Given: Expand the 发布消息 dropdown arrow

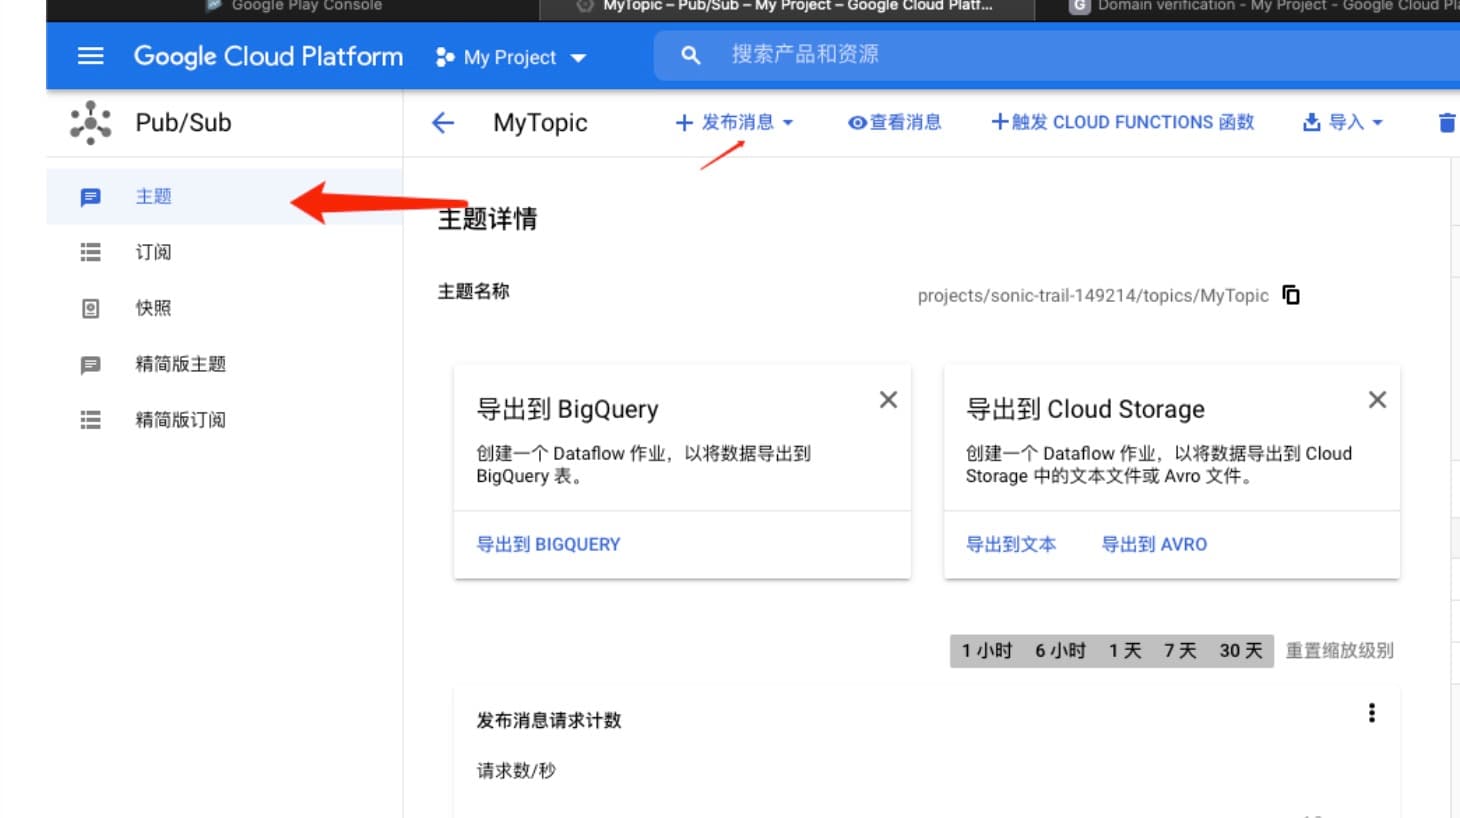Looking at the screenshot, I should point(788,123).
